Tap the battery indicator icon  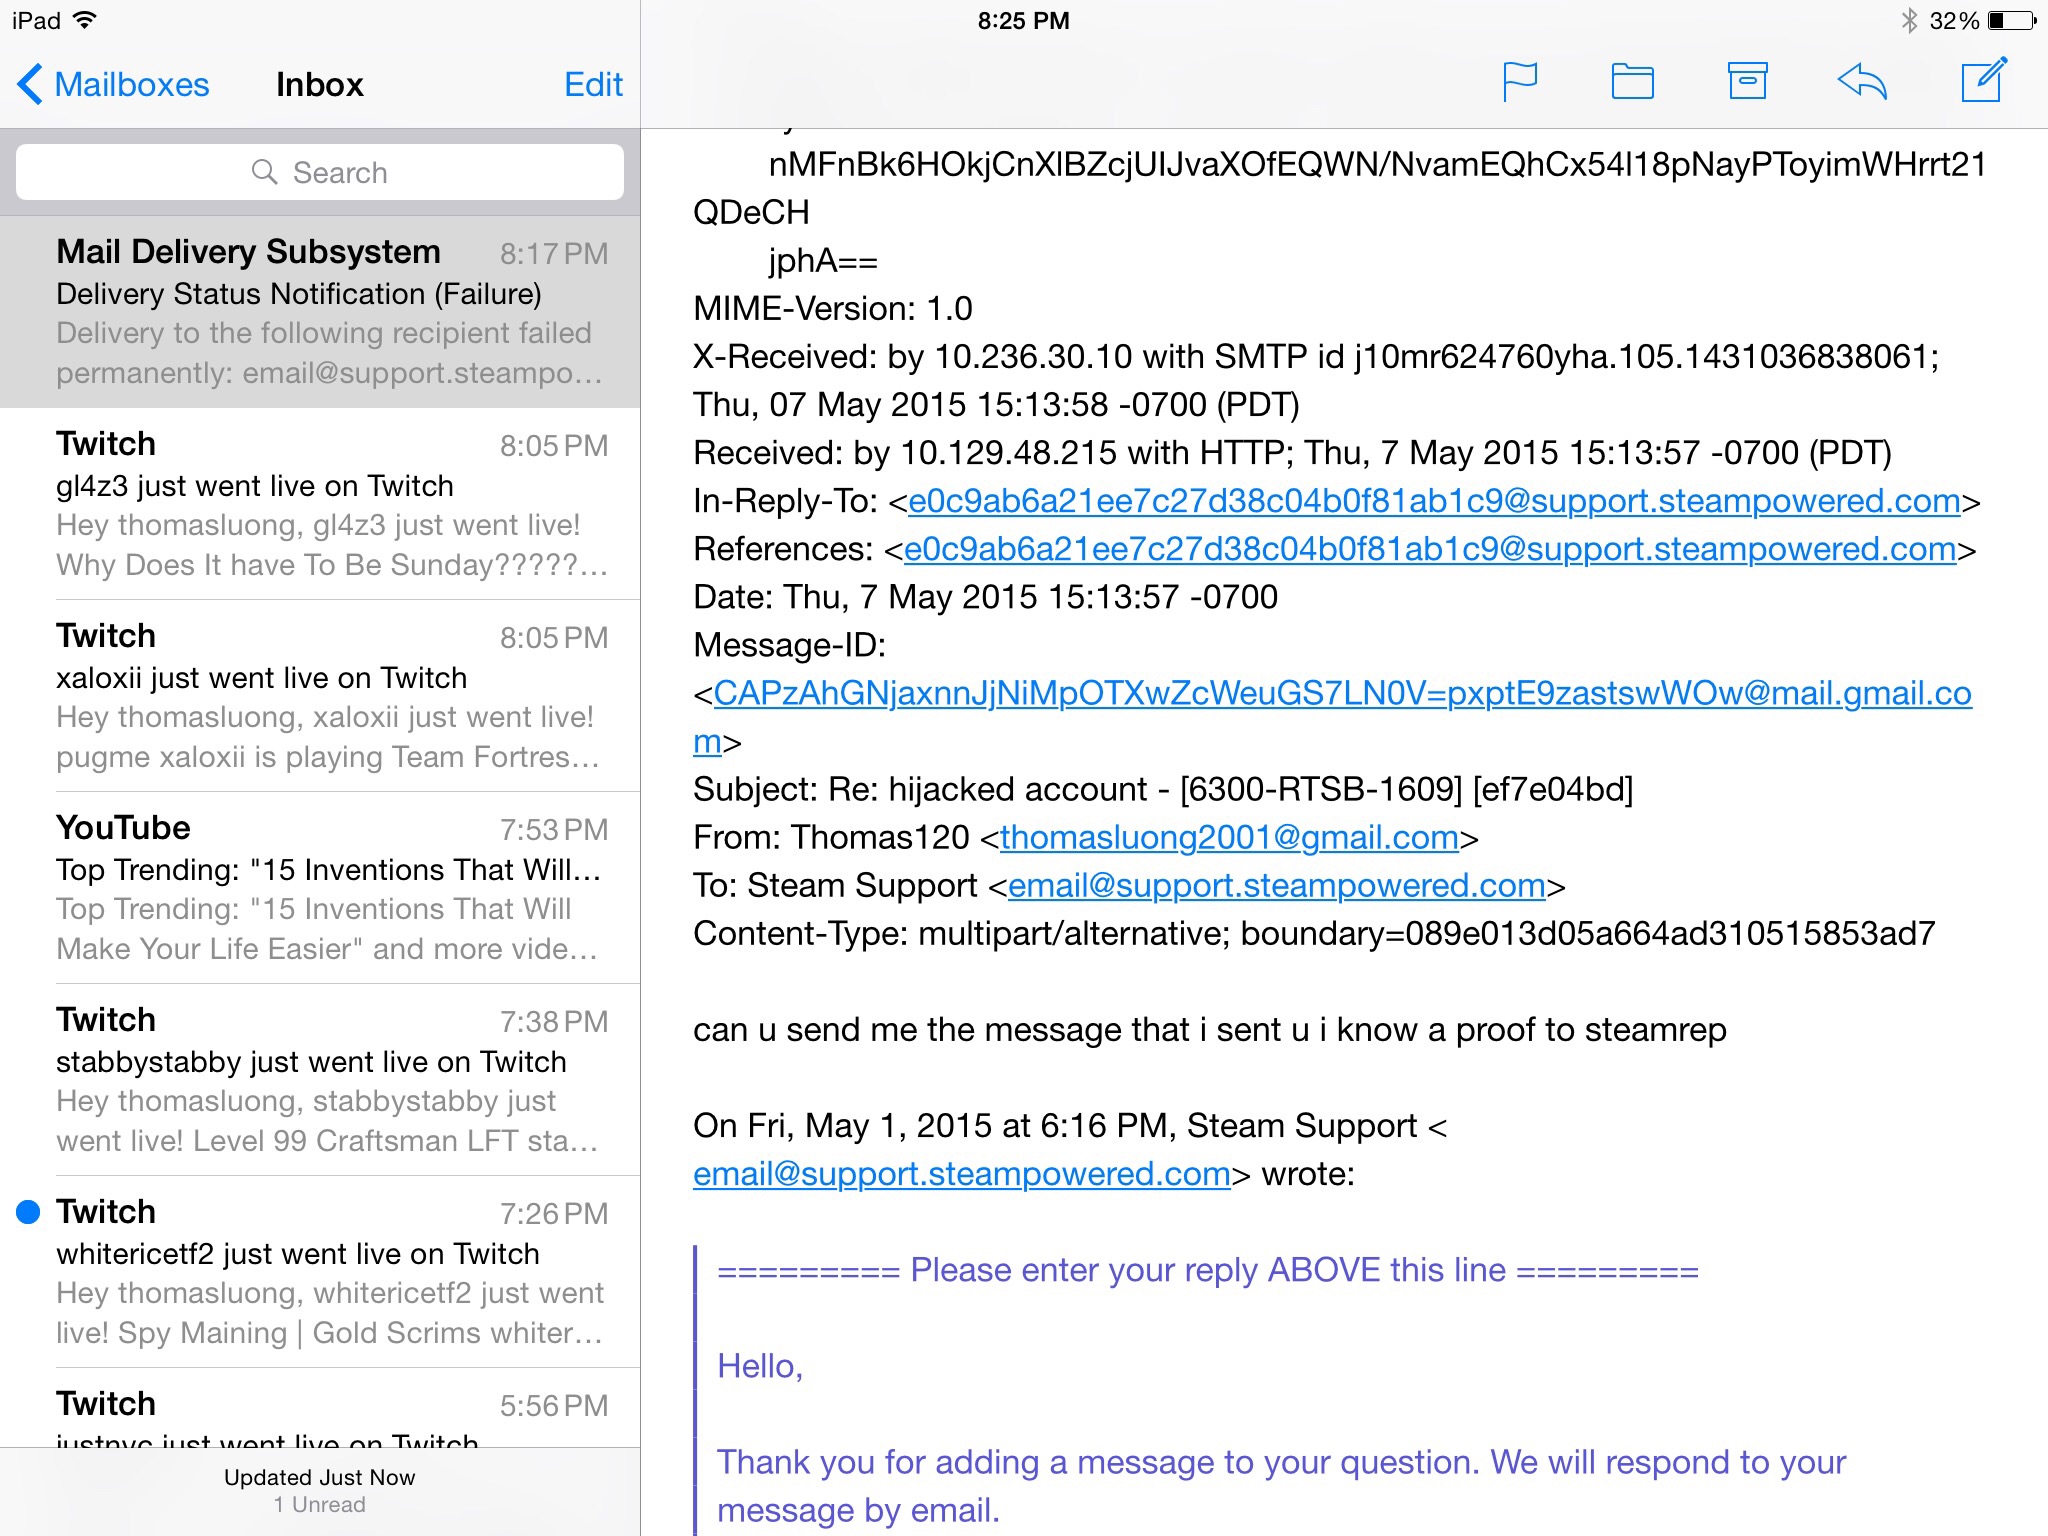(2011, 21)
